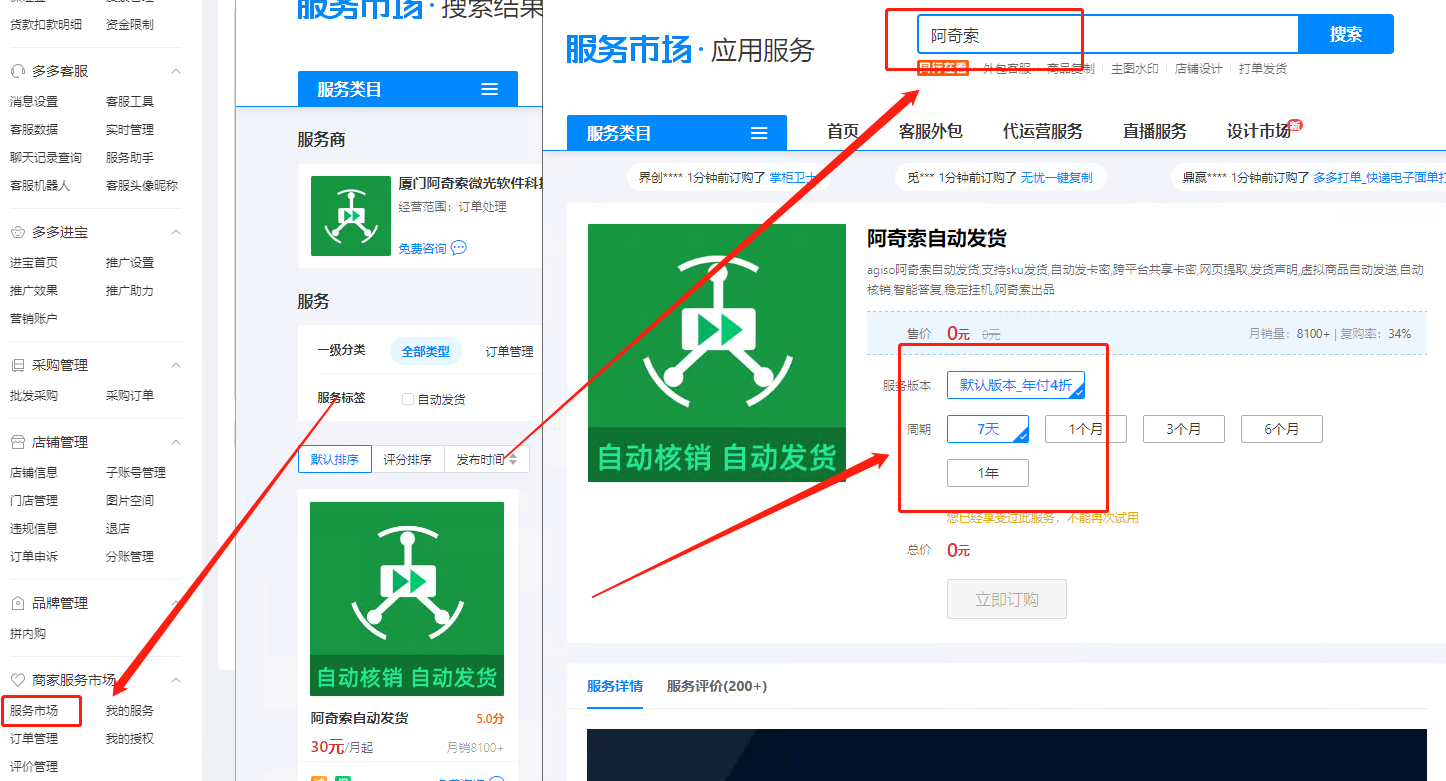The height and width of the screenshot is (781, 1446).
Task: Click the 立即订购 button
Action: point(1007,599)
